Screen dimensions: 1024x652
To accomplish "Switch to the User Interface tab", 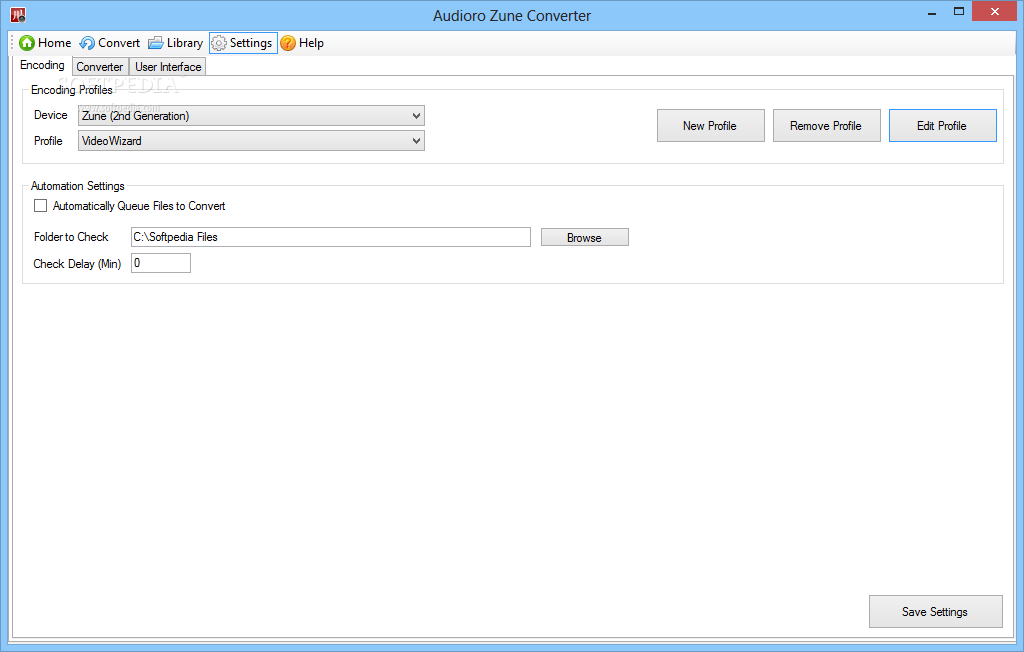I will pos(168,67).
